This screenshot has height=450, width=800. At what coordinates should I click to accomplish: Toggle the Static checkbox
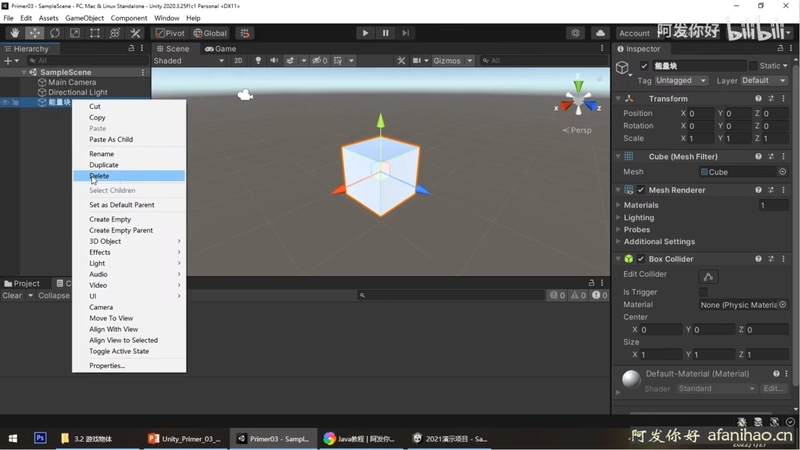pos(753,66)
